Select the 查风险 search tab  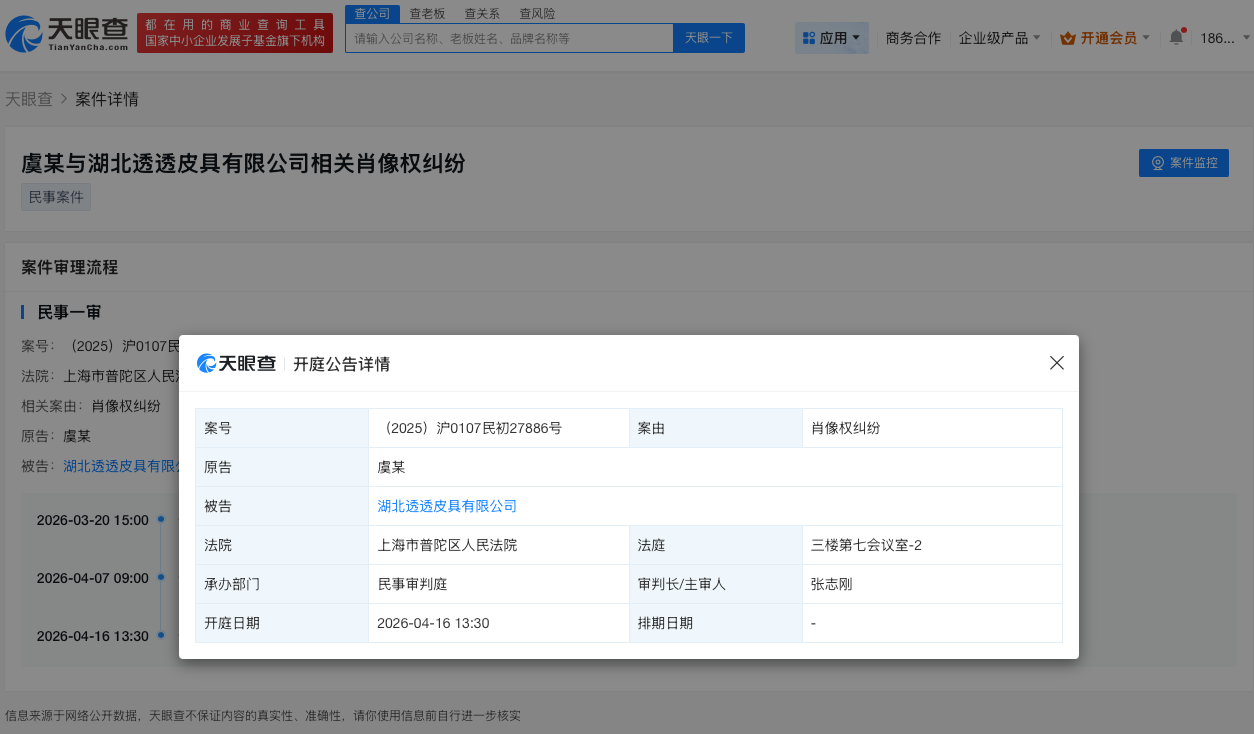tap(538, 13)
